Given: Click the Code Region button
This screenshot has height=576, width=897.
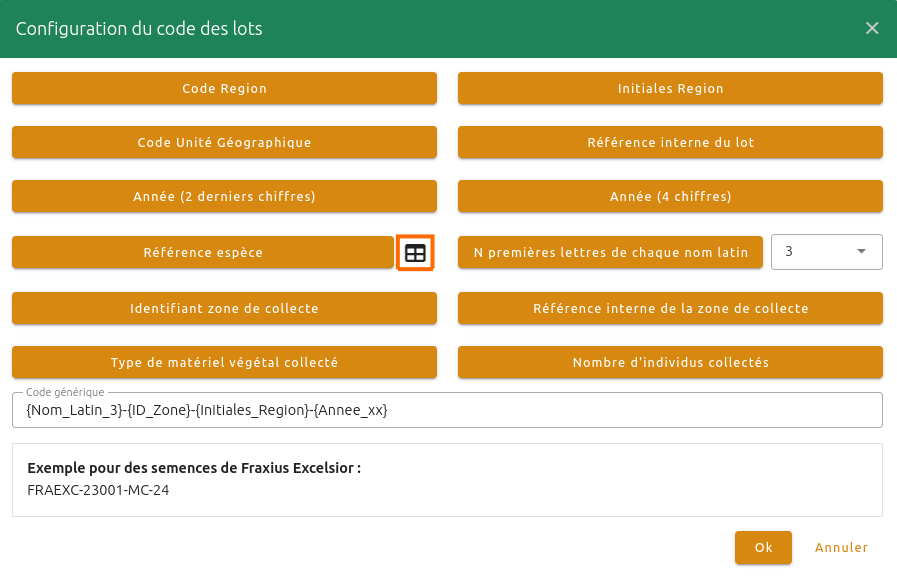Looking at the screenshot, I should click(224, 88).
